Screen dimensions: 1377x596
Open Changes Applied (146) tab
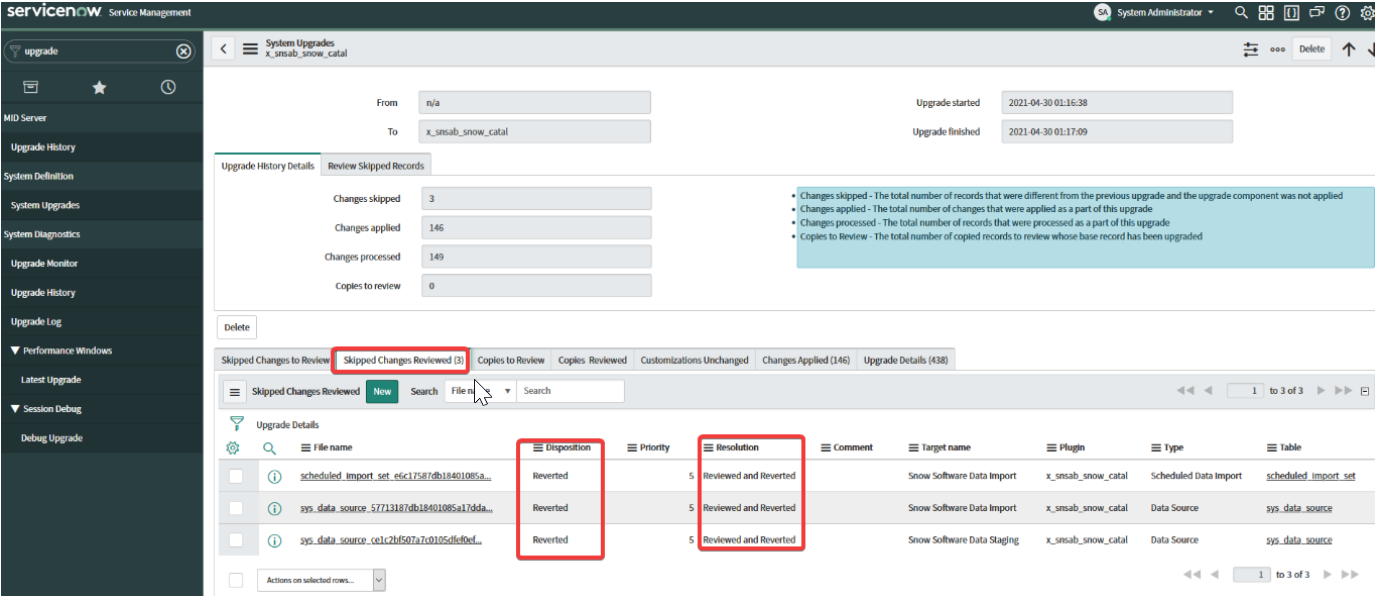pyautogui.click(x=806, y=360)
